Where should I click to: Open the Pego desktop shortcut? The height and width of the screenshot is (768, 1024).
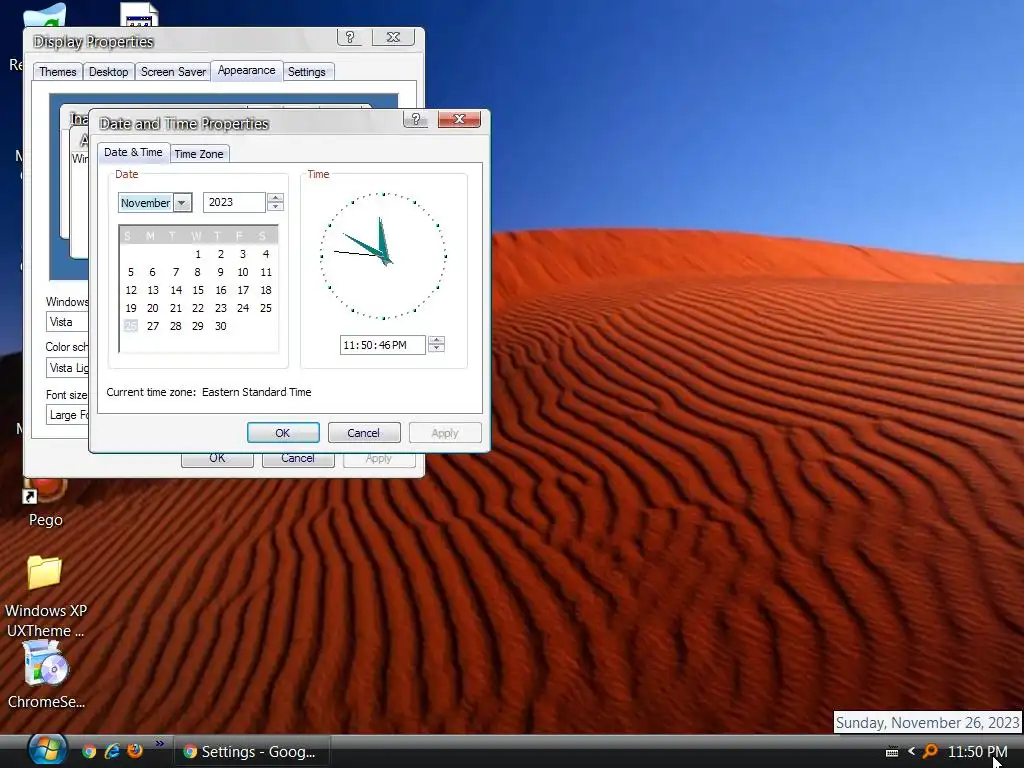tap(45, 504)
